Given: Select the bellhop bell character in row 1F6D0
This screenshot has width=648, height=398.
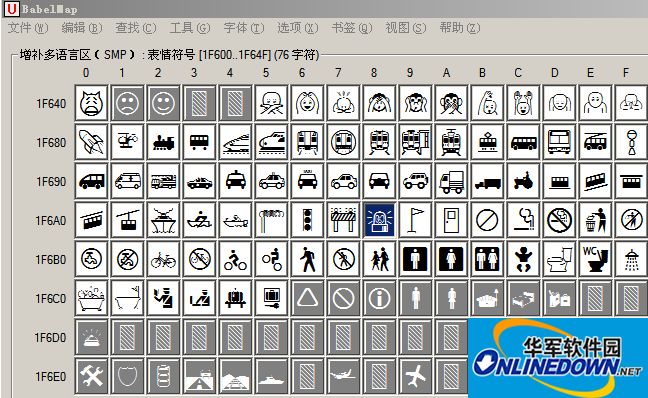Looking at the screenshot, I should pyautogui.click(x=91, y=338).
